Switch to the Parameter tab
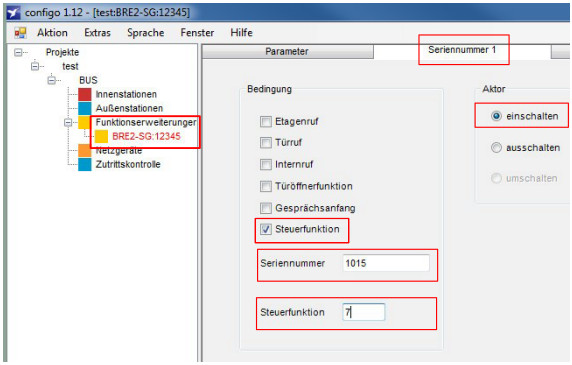 [x=287, y=51]
